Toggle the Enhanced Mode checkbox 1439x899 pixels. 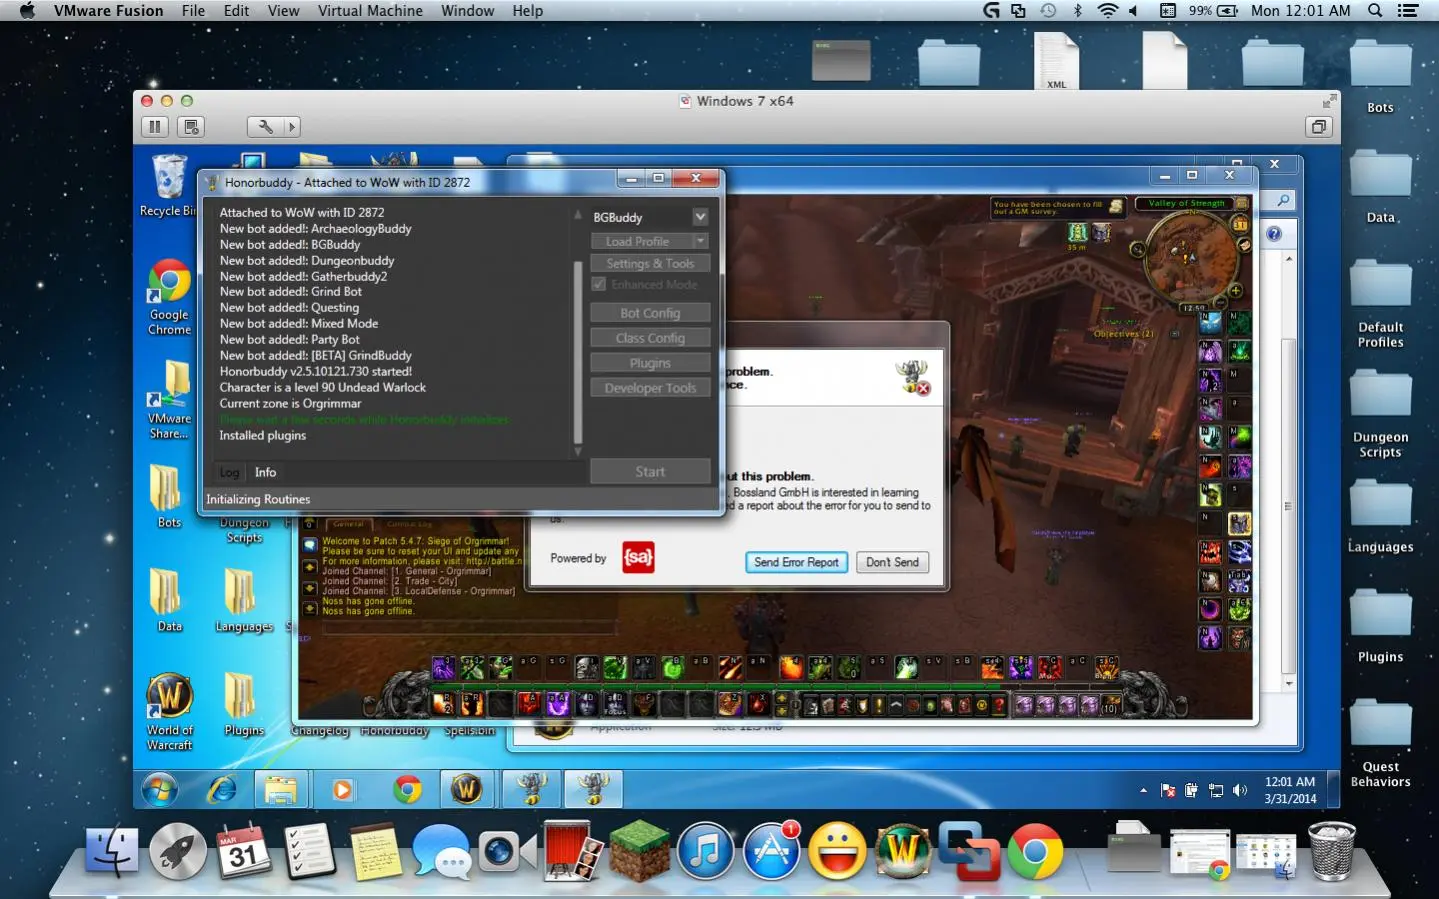[599, 285]
